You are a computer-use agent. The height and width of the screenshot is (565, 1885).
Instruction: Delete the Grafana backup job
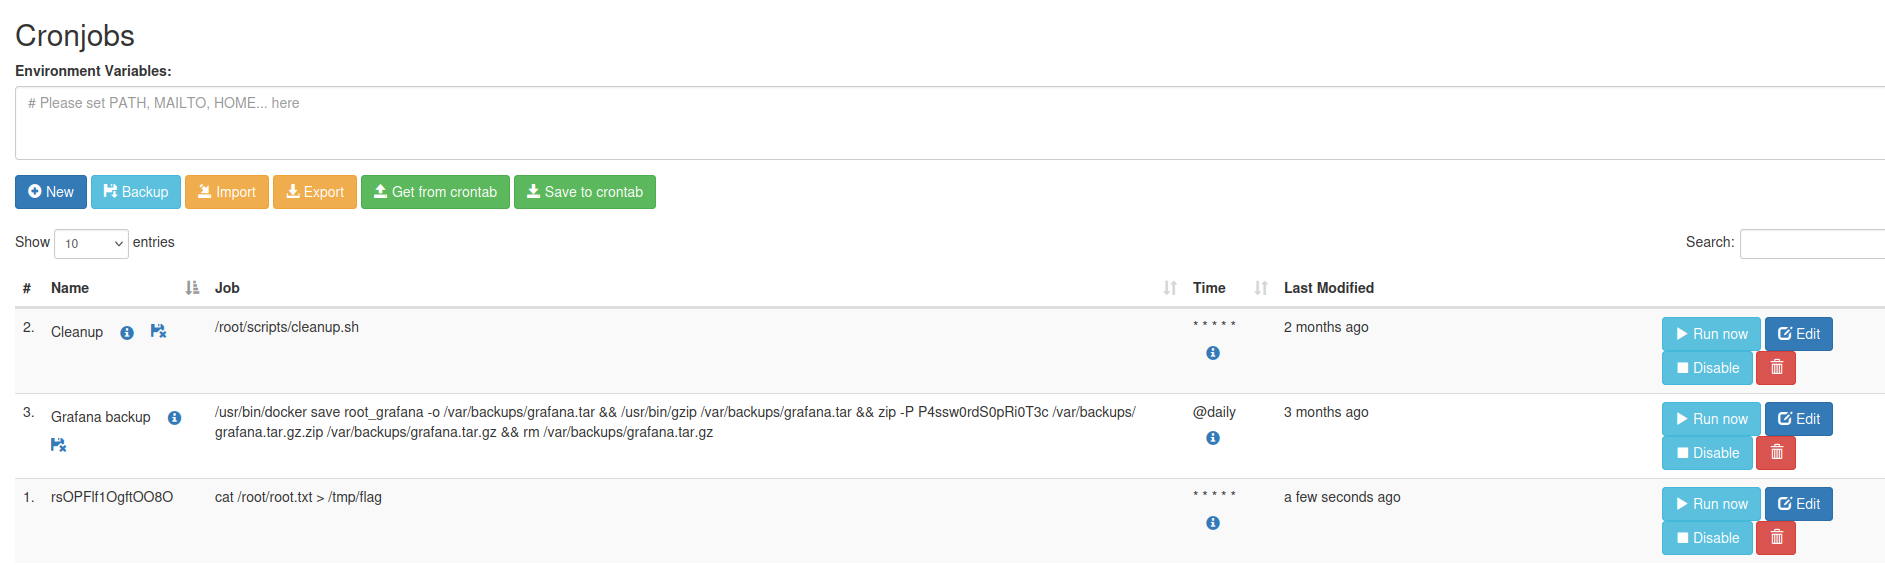click(x=1776, y=453)
